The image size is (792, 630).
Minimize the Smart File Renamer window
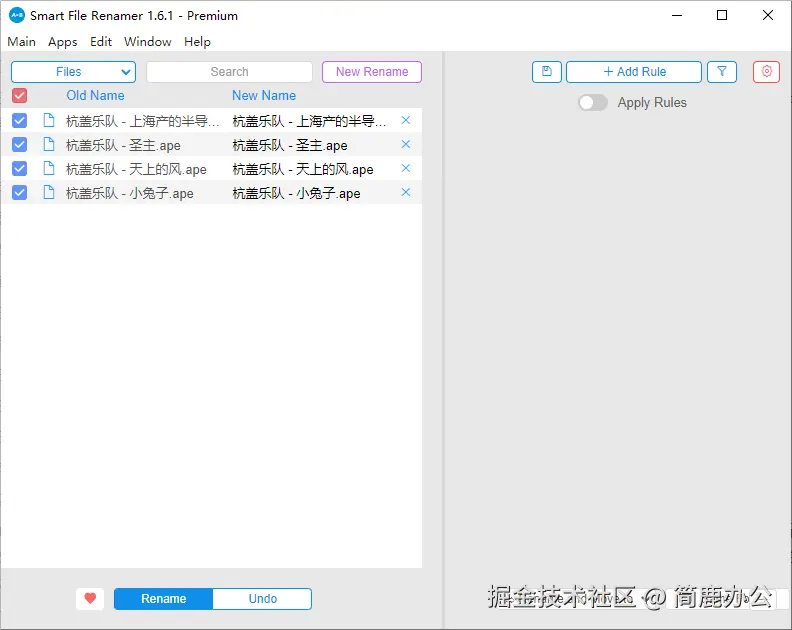677,16
